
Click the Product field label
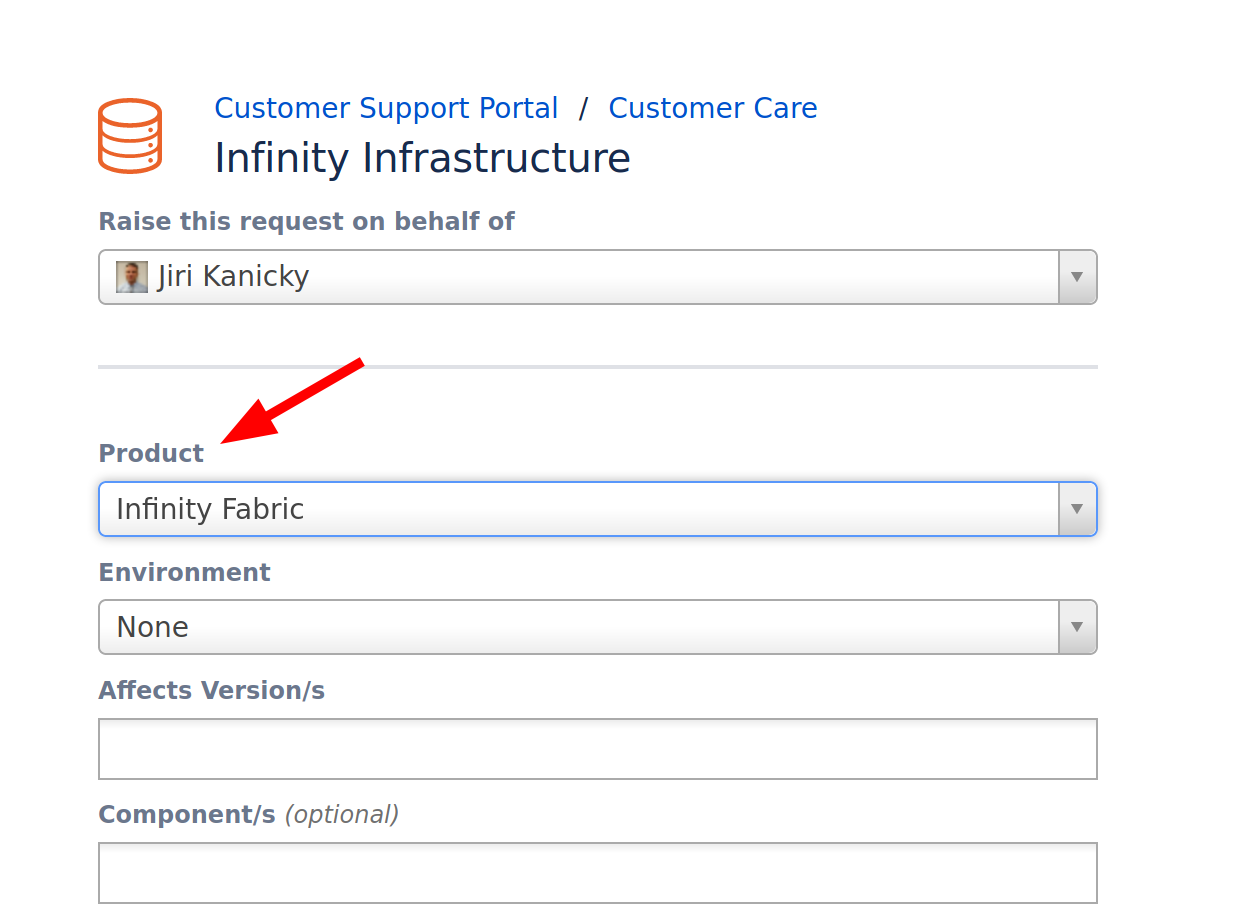[151, 453]
